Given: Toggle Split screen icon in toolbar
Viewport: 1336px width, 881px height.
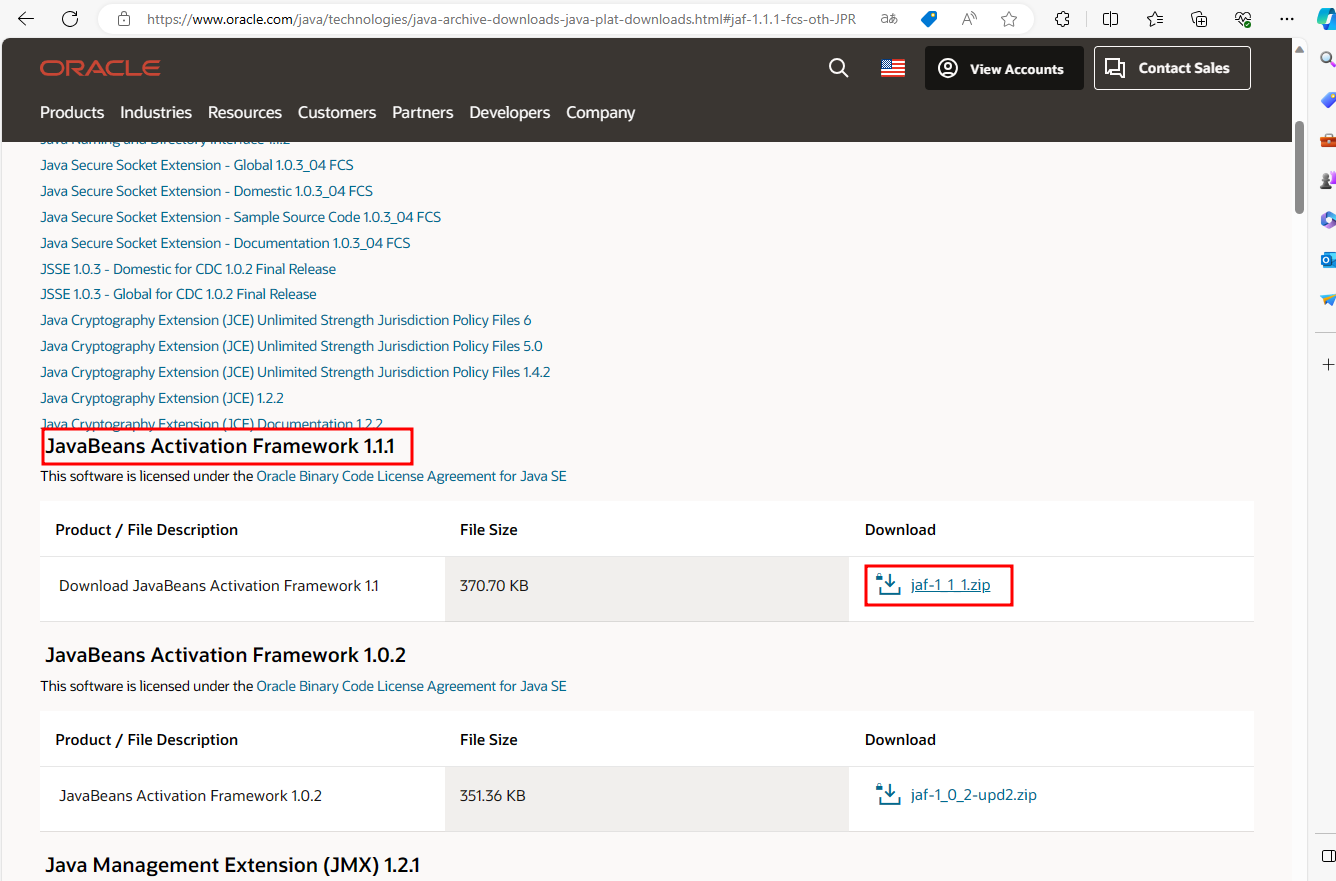Looking at the screenshot, I should [1110, 19].
